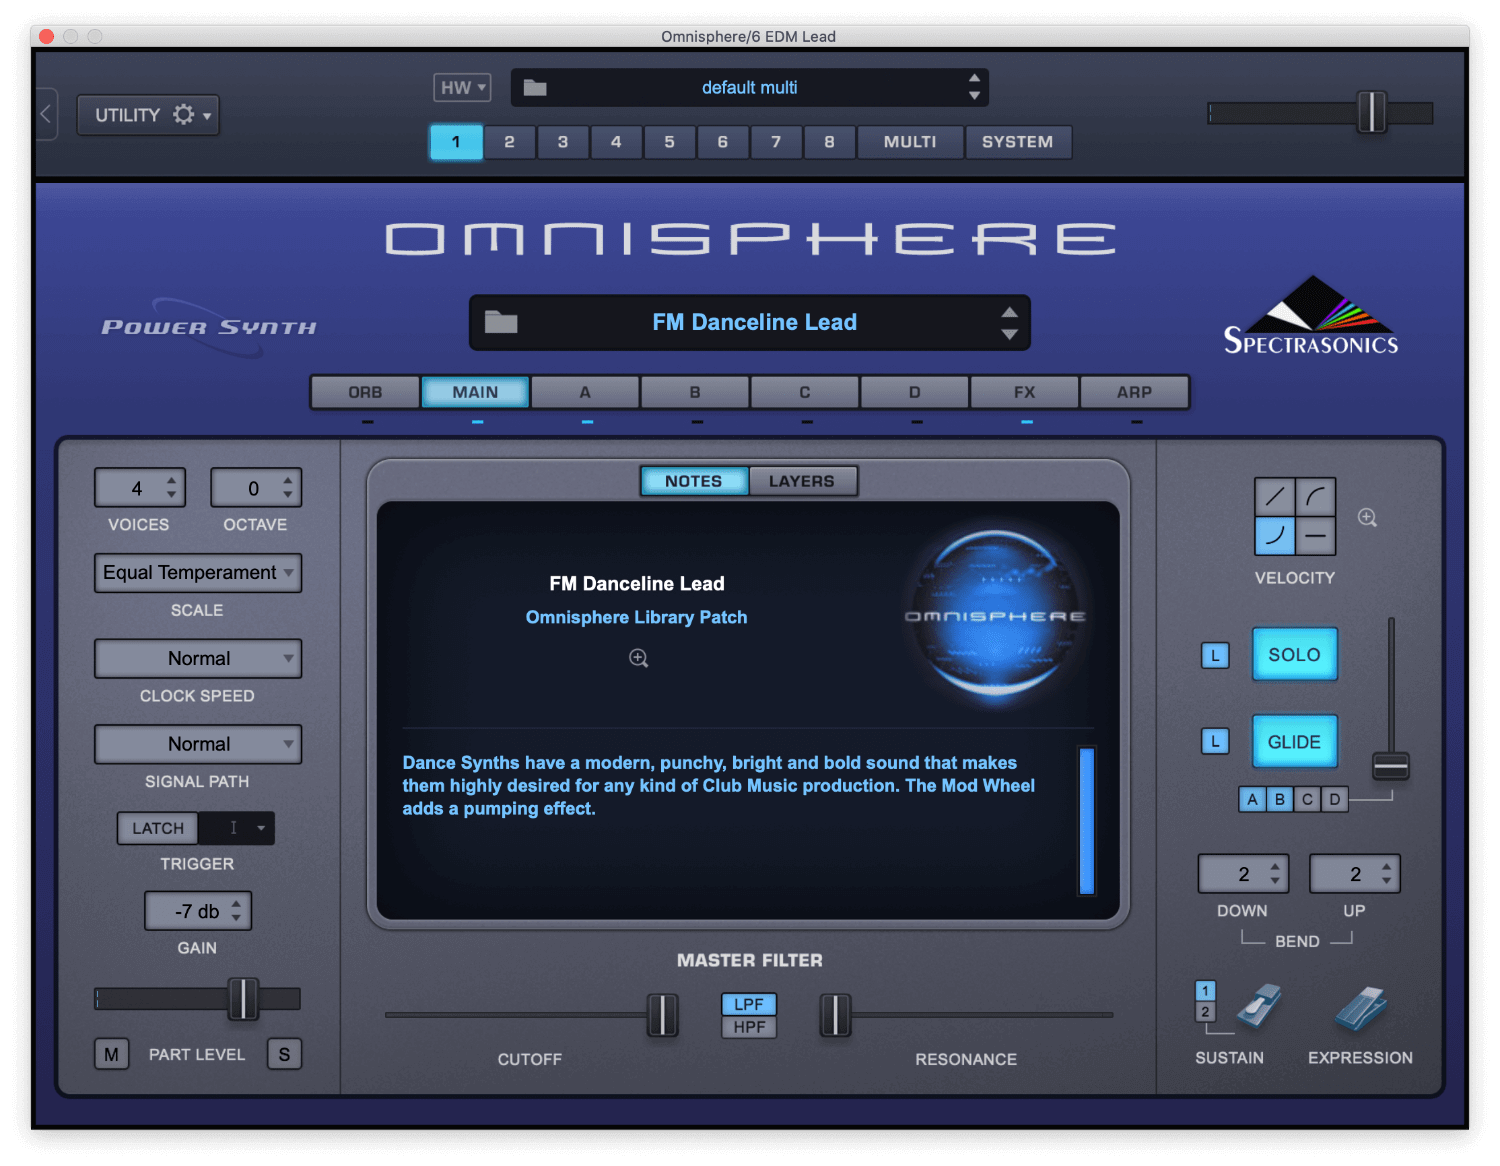The height and width of the screenshot is (1166, 1500).
Task: Switch to the FX tab
Action: (1024, 392)
